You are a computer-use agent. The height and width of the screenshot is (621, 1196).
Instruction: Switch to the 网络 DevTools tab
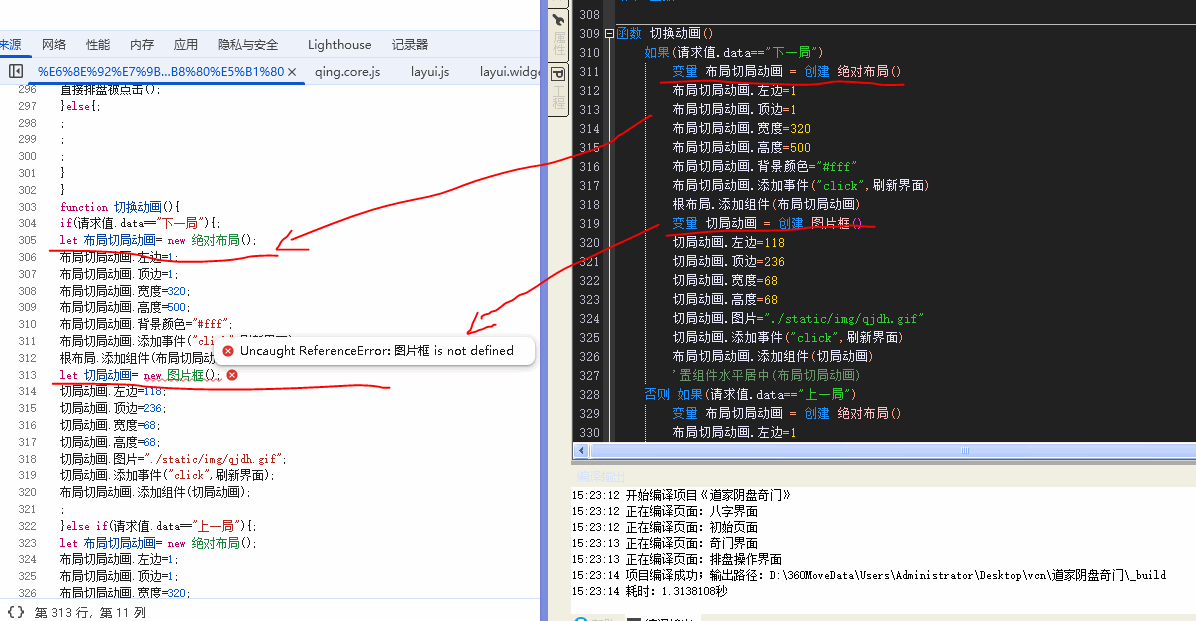pos(54,45)
